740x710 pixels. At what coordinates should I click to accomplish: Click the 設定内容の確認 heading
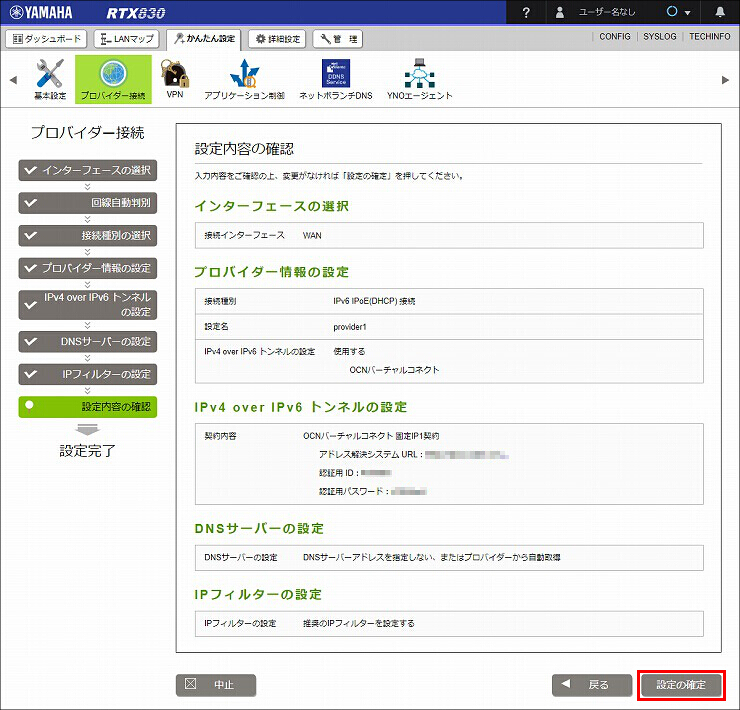(x=244, y=149)
